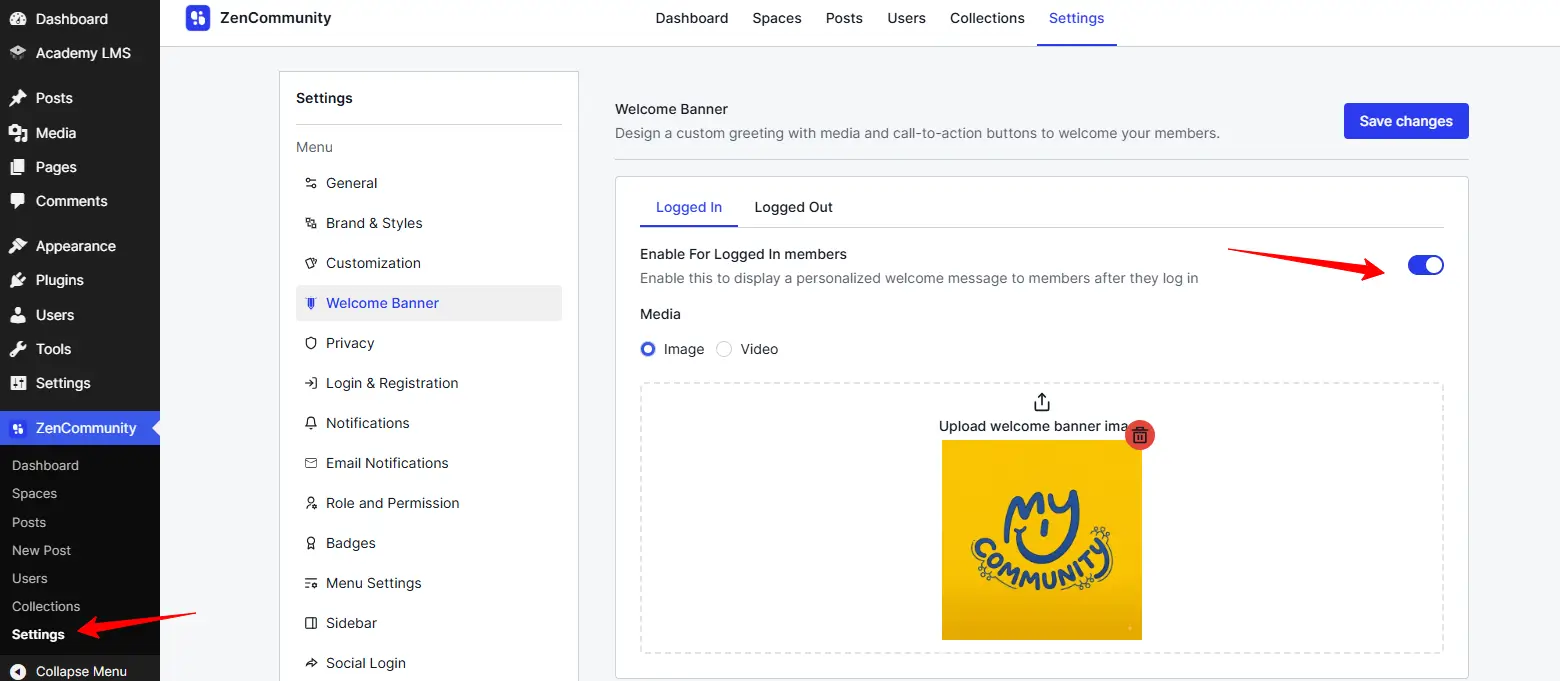Click the Social Login share icon
Image resolution: width=1560 pixels, height=681 pixels.
(310, 663)
